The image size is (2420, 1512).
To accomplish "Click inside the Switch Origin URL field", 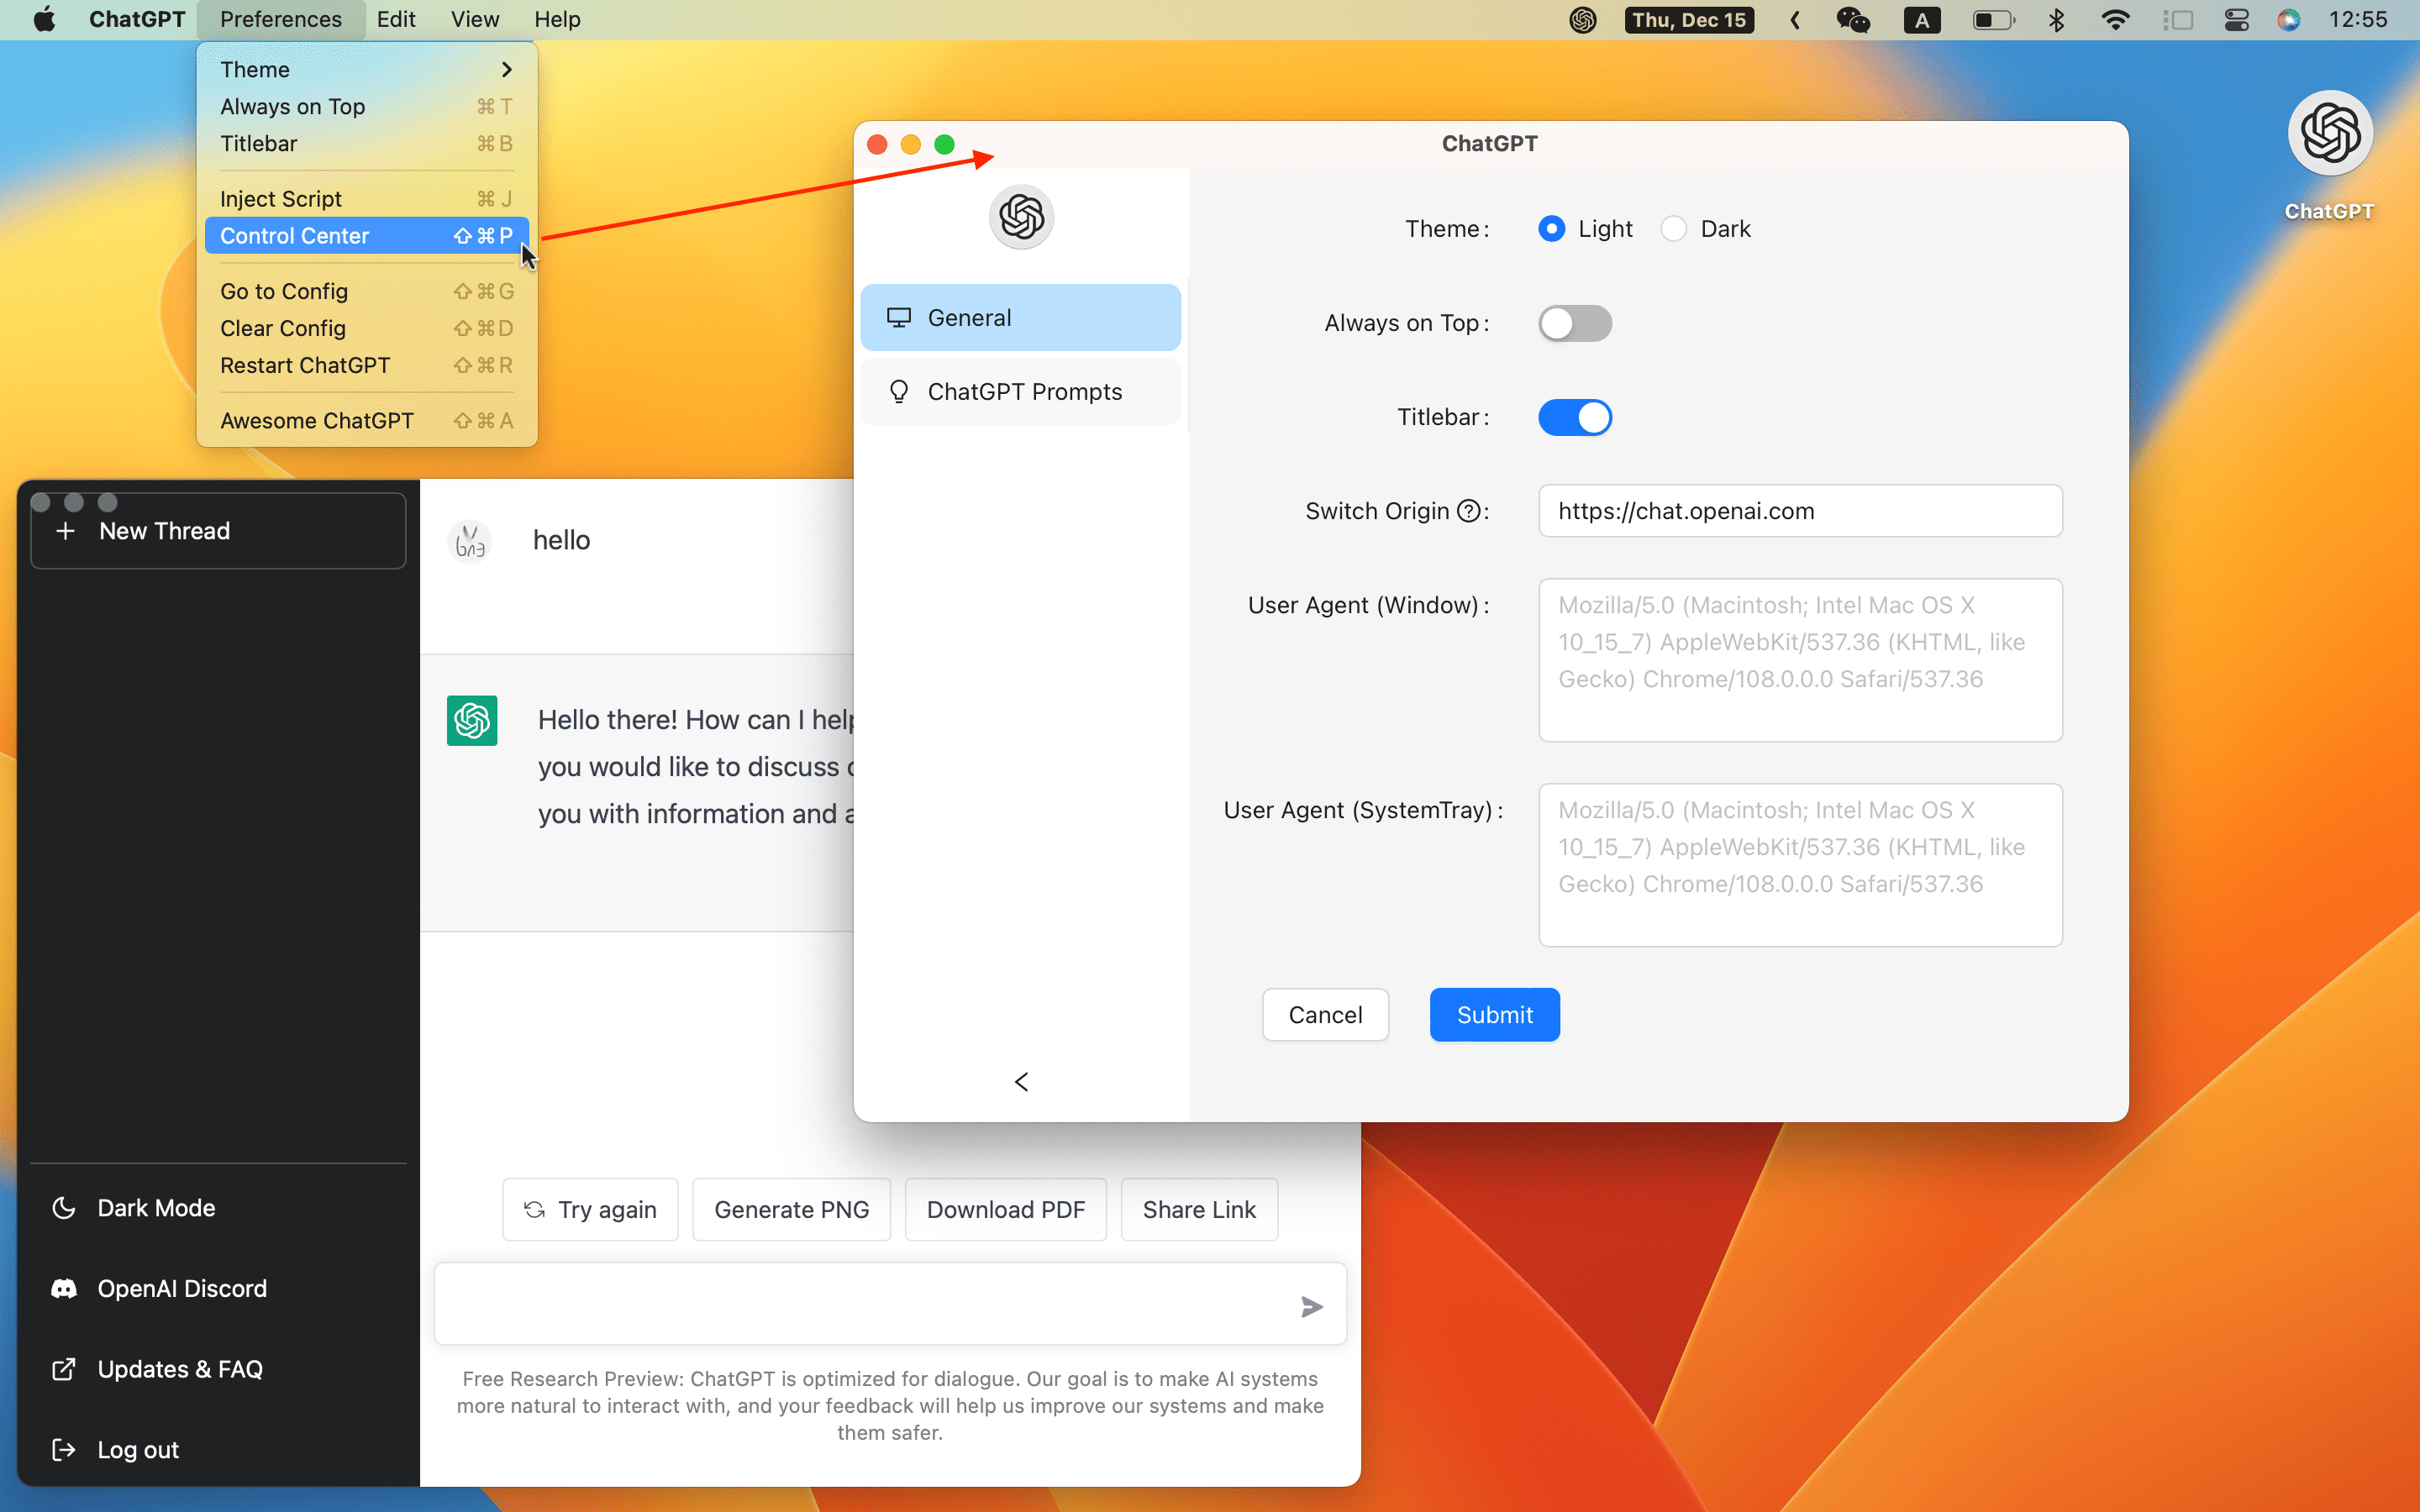I will [x=1798, y=510].
